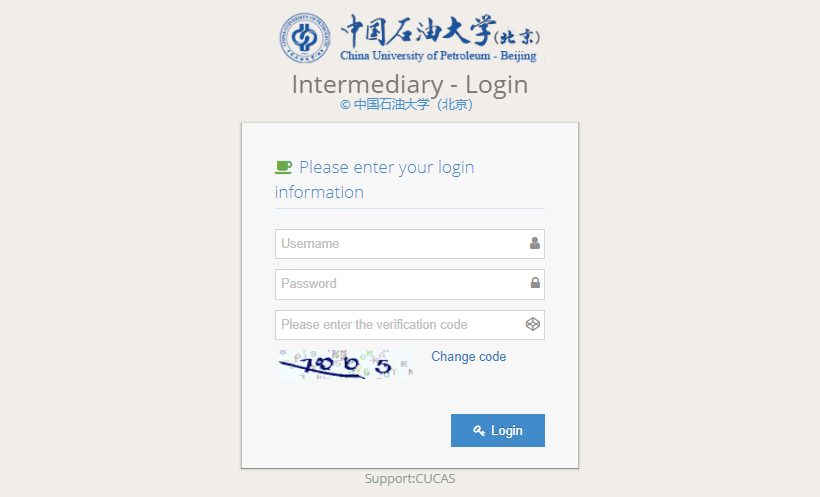
Task: Click the digit 5 in the captcha
Action: 384,366
